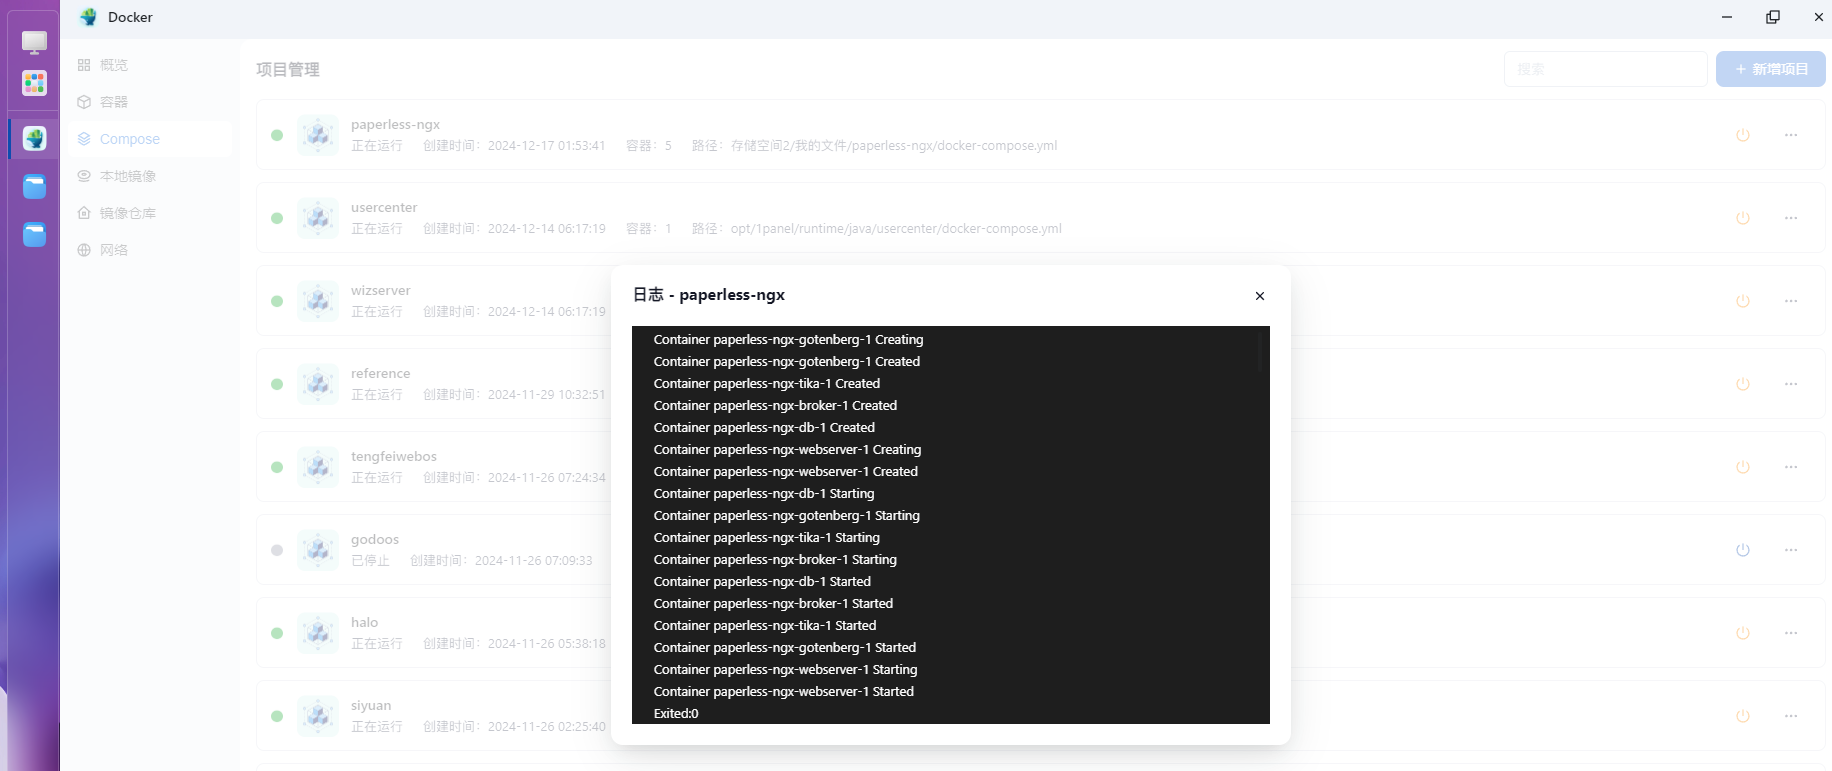The width and height of the screenshot is (1832, 771).
Task: Click the 镜像仓库 warehouse icon in sidebar
Action: 84,213
